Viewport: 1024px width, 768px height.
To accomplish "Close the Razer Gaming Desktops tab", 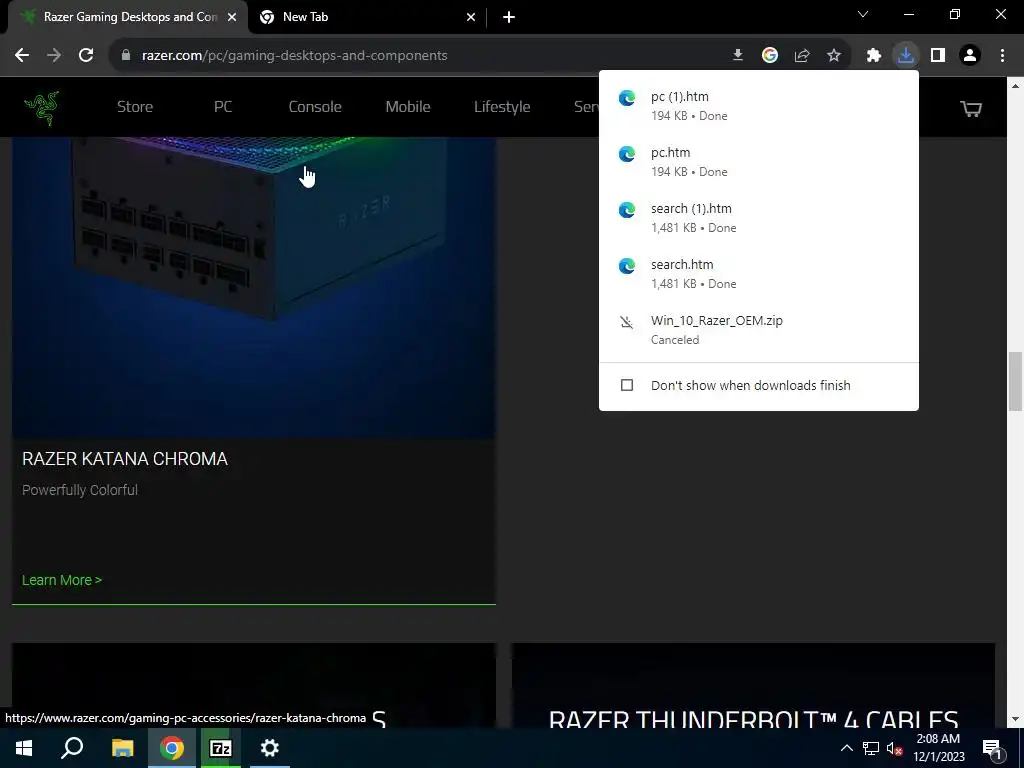I will 232,17.
